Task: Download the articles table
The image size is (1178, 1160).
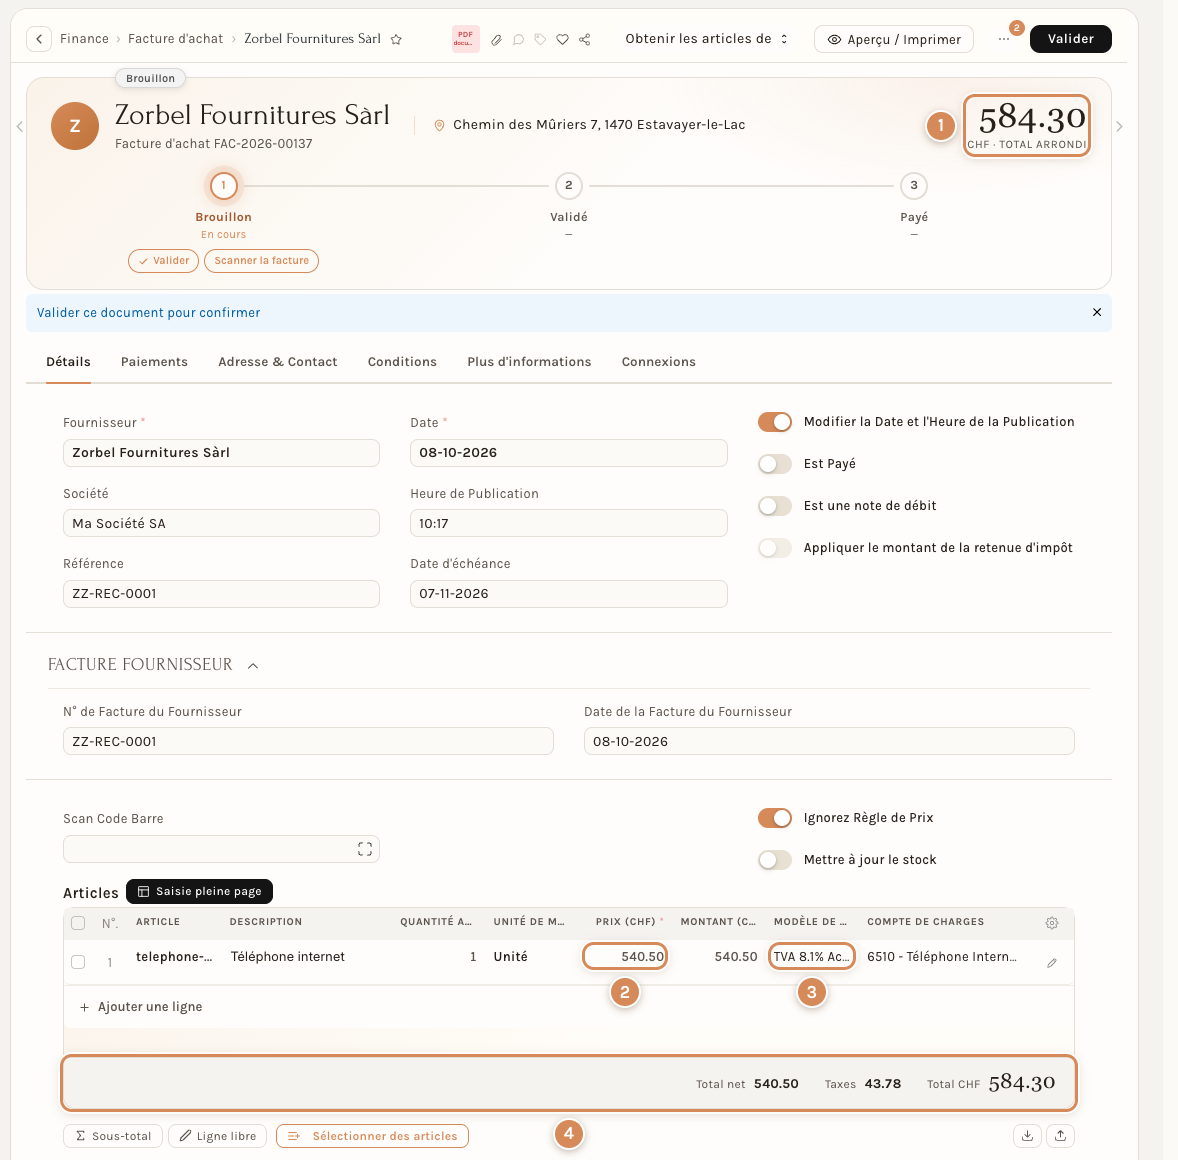Action: tap(1027, 1136)
